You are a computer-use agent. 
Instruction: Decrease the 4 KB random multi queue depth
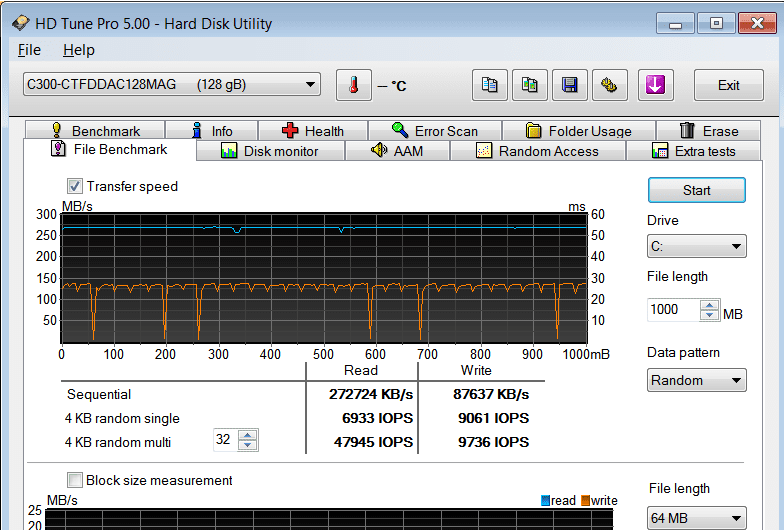pyautogui.click(x=248, y=445)
